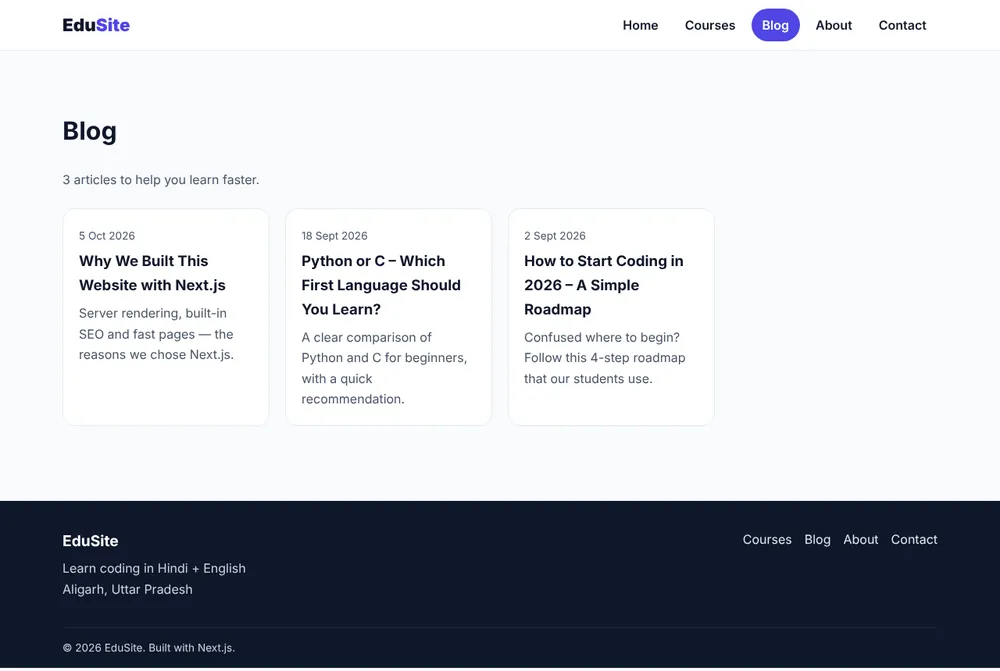This screenshot has width=1000, height=671.
Task: Click the Aligarh, Uttar Pradesh footer text
Action: [x=128, y=589]
